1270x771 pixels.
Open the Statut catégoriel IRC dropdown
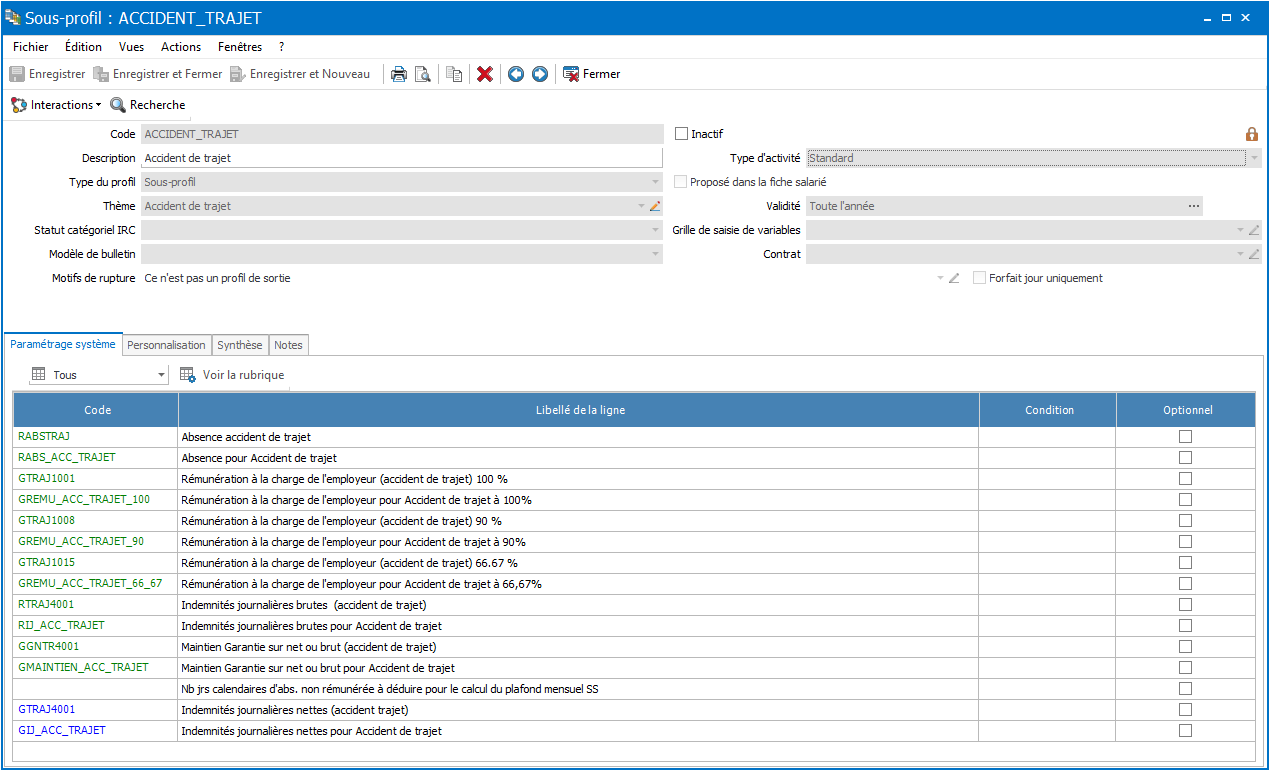tap(655, 230)
